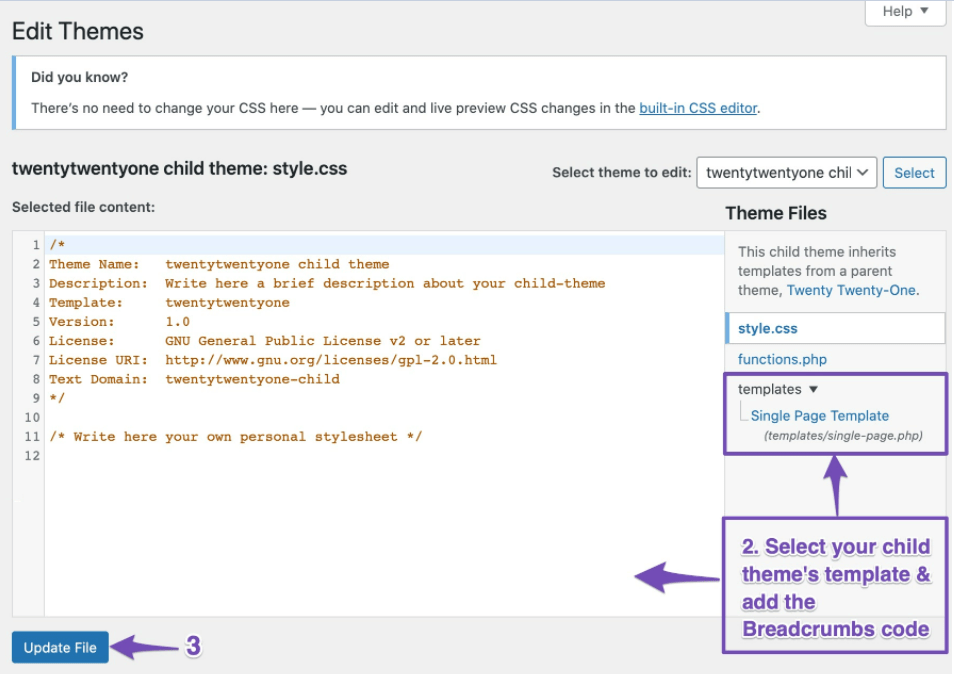Click the Theme Files panel header
Image resolution: width=954 pixels, height=674 pixels.
[776, 212]
